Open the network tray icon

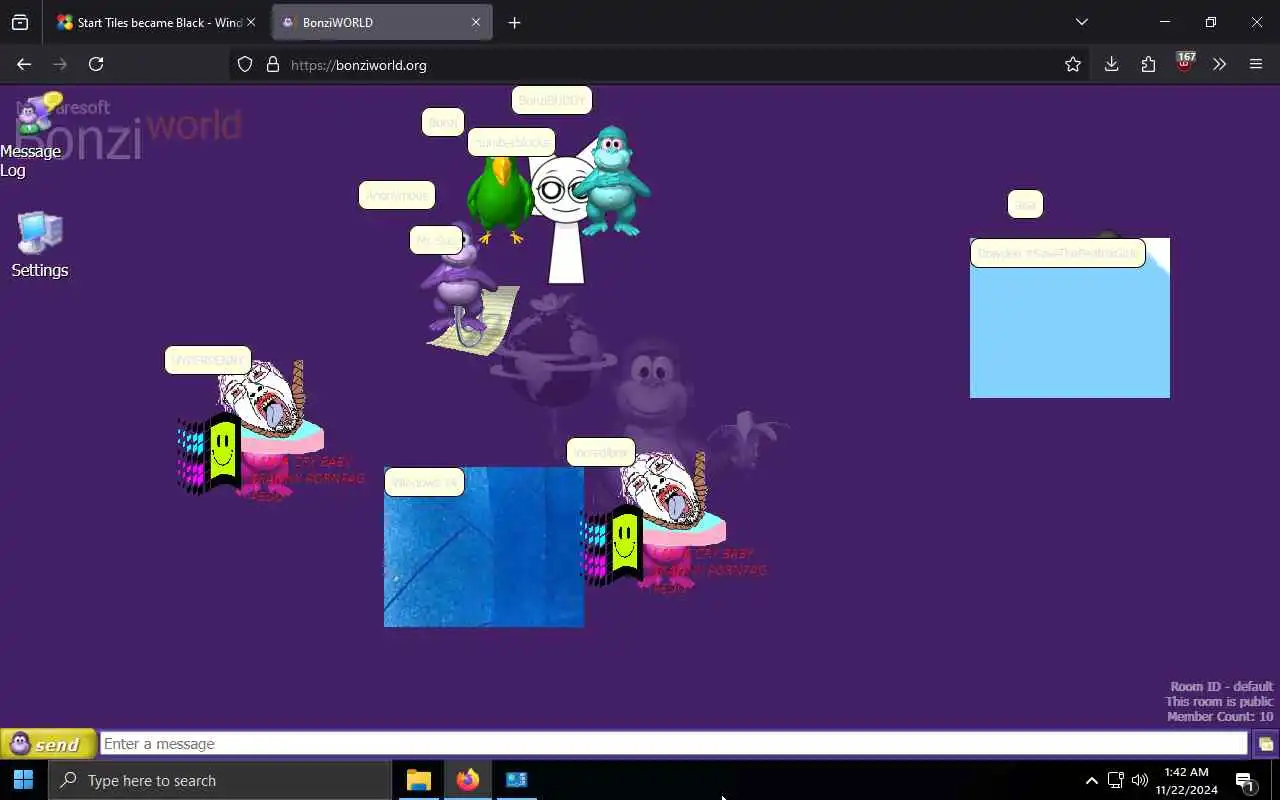[1116, 780]
